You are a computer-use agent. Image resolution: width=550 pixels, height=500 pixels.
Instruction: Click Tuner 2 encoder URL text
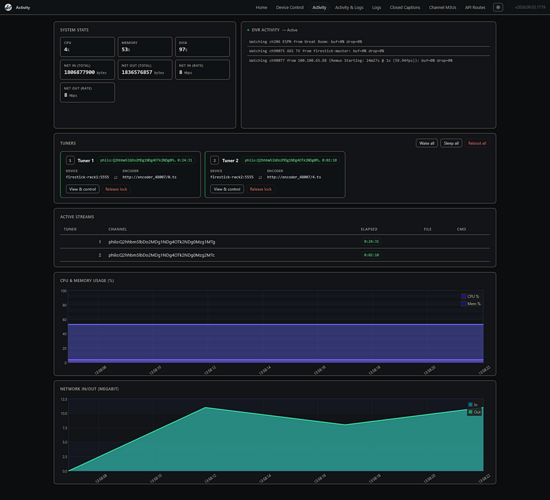pyautogui.click(x=294, y=177)
